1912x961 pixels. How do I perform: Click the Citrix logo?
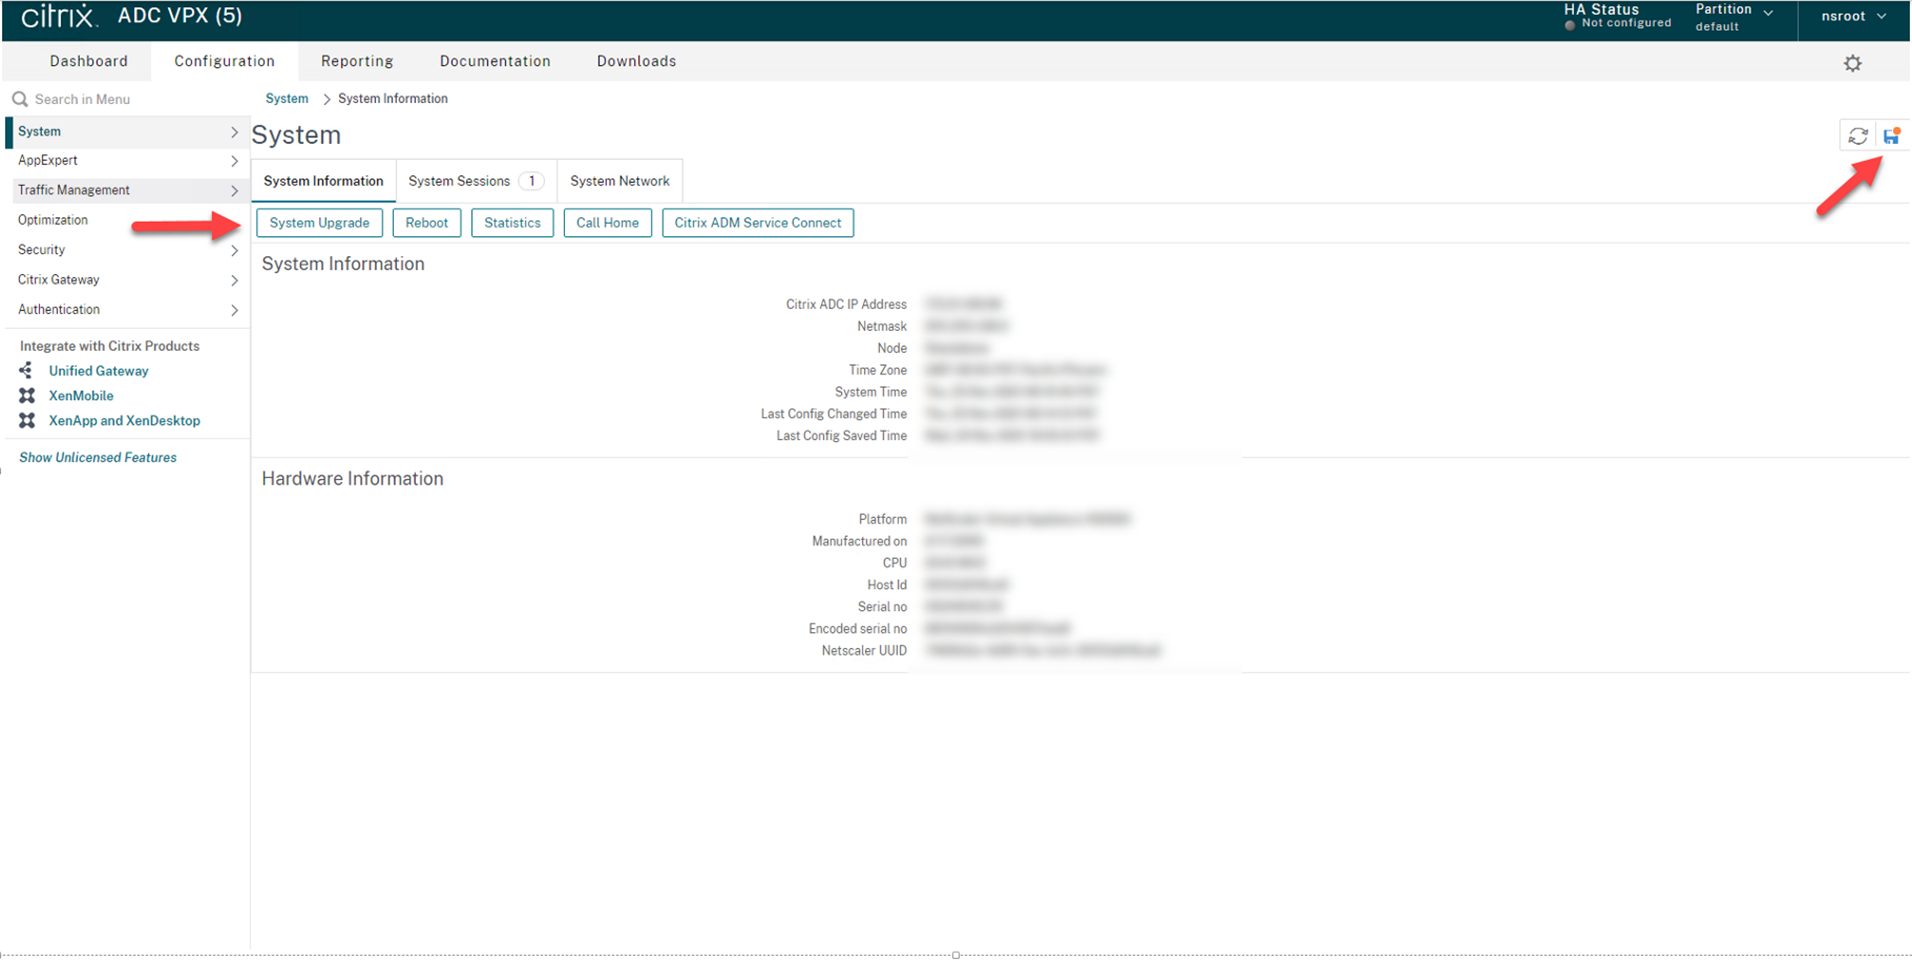59,16
